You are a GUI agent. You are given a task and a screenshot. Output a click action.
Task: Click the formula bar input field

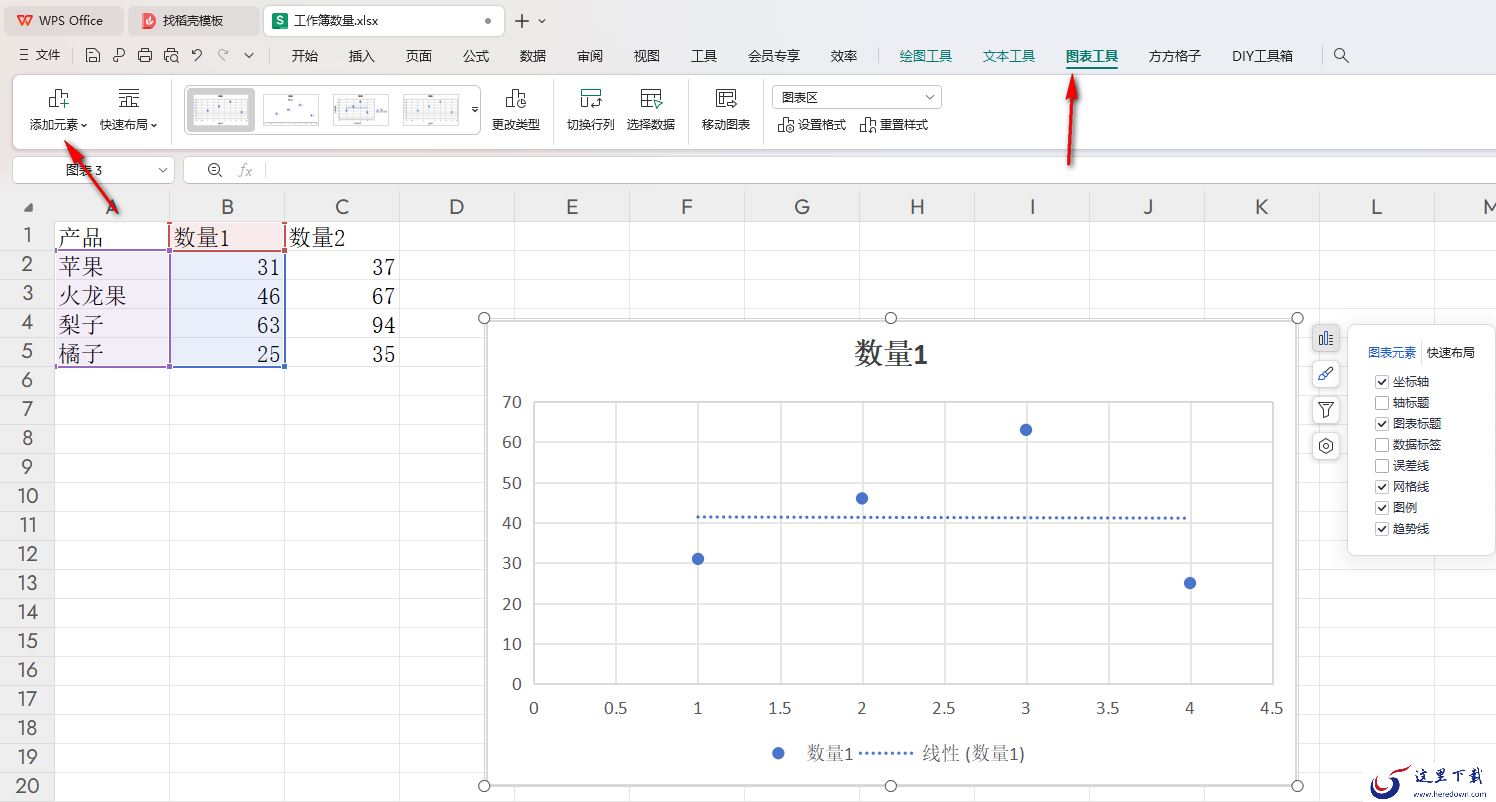click(x=880, y=170)
